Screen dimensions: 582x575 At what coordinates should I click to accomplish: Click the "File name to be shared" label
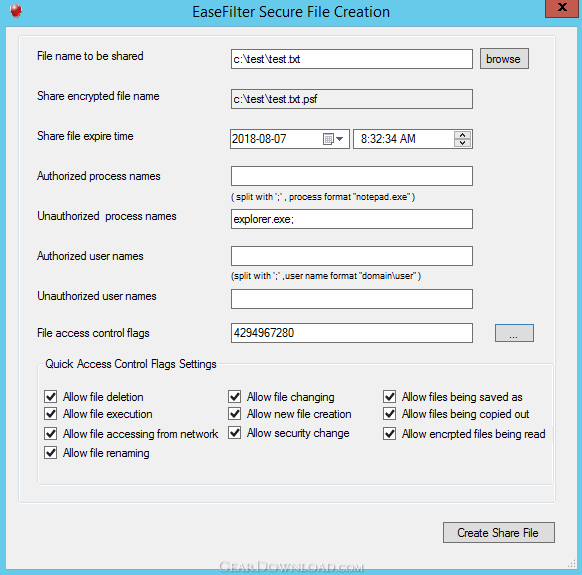tap(90, 56)
